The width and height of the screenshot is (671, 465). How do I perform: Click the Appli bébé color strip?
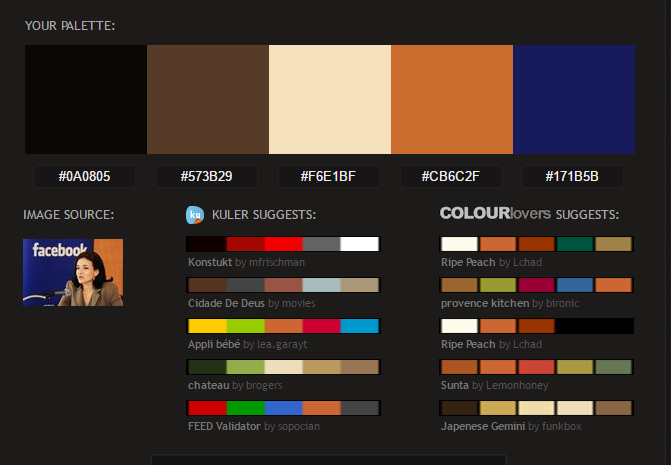click(283, 326)
